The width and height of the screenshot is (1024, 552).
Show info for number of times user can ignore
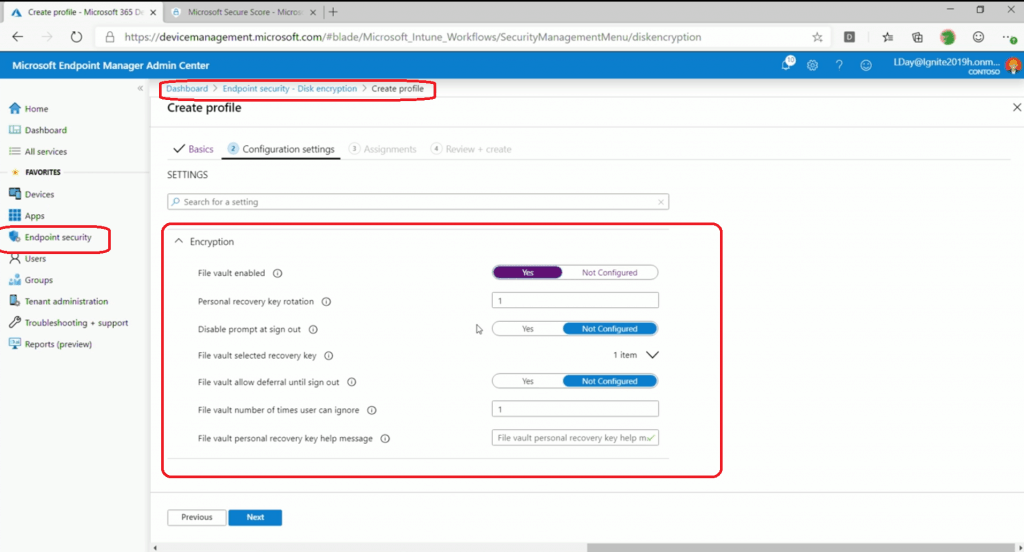[372, 410]
